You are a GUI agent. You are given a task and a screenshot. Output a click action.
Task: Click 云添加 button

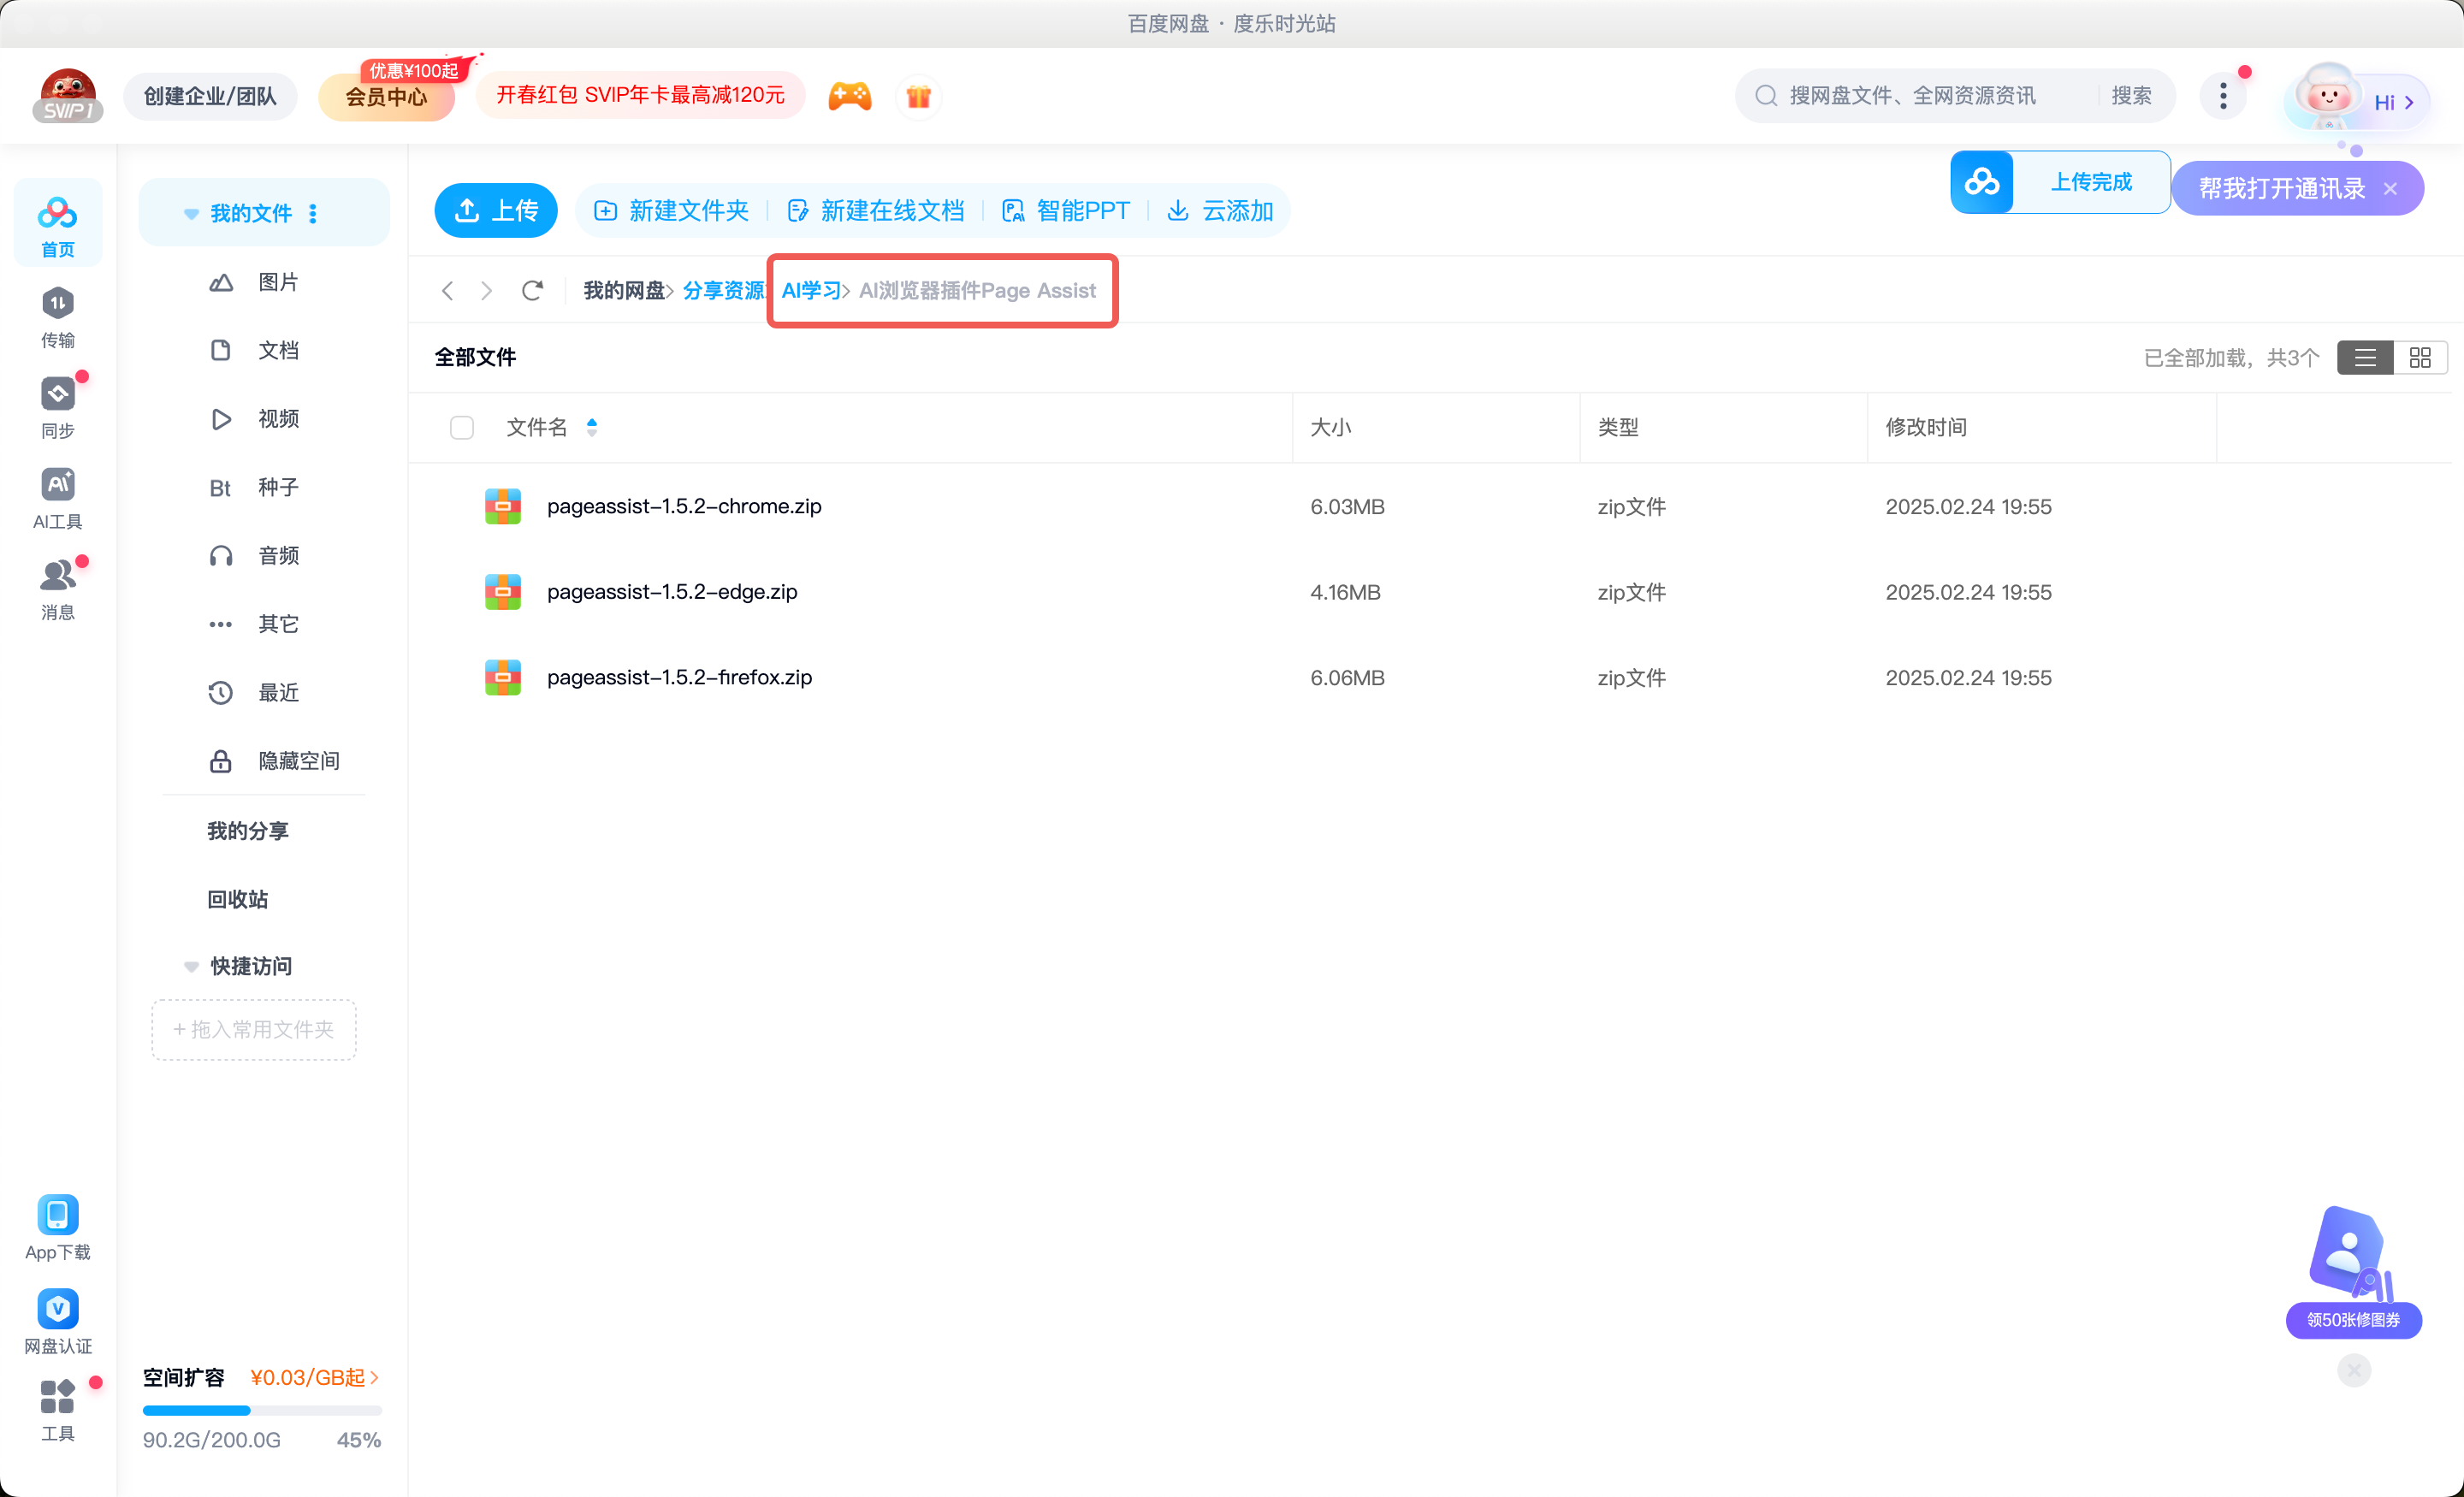click(1221, 210)
